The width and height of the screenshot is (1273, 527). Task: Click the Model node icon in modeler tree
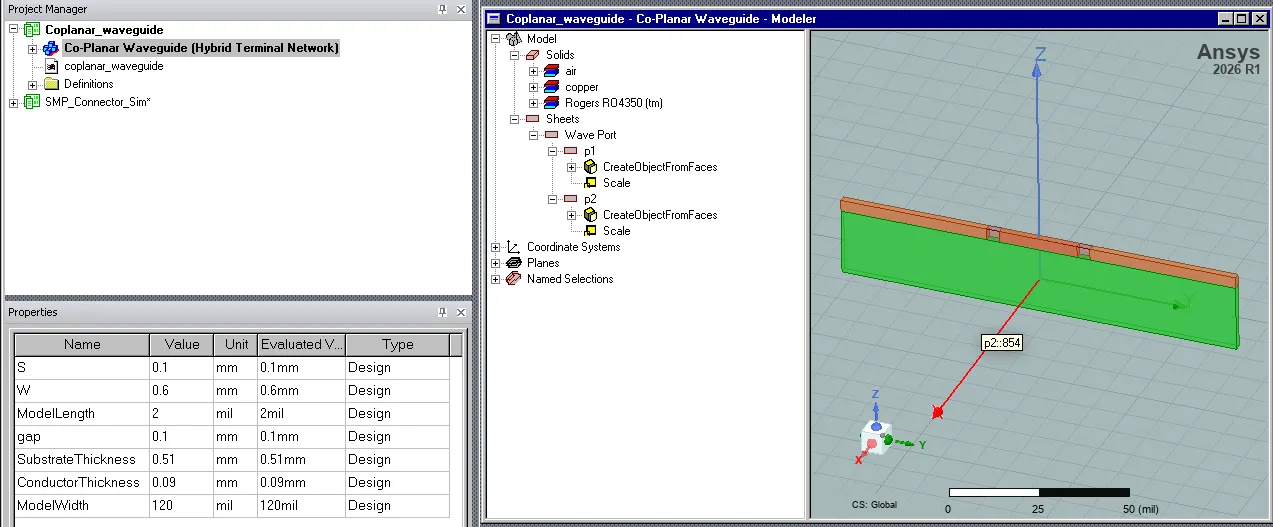pos(514,39)
